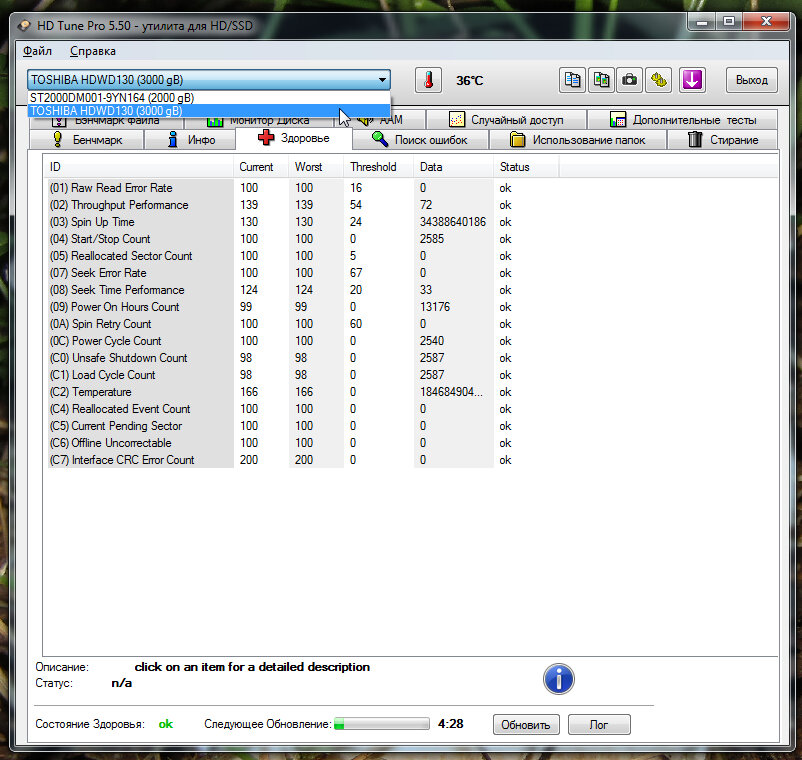Open the Использование папок tab
Viewport: 802px width, 760px height.
(x=578, y=140)
